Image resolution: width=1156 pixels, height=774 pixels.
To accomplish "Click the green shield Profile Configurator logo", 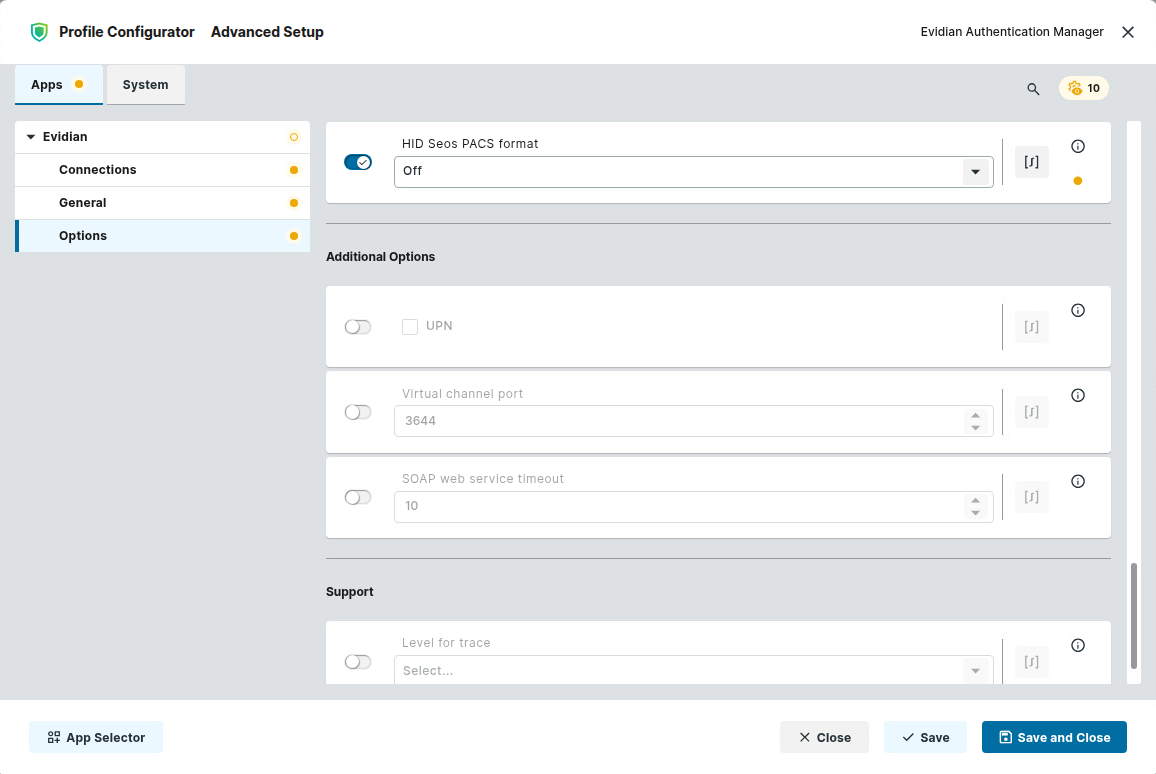I will click(39, 32).
